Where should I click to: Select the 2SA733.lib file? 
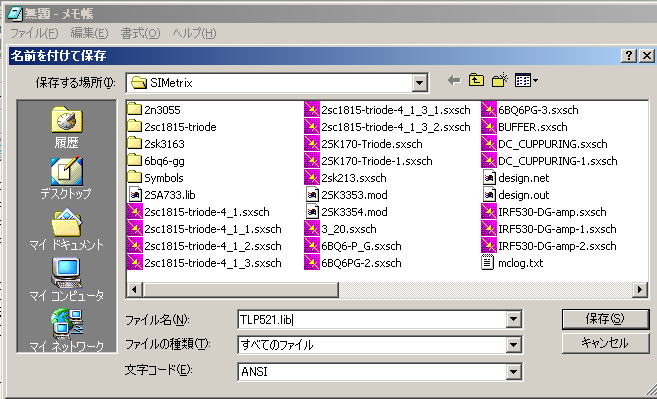[x=161, y=195]
